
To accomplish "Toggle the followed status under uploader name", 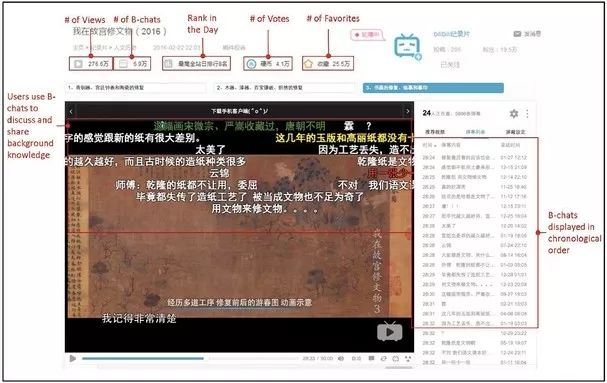I will pyautogui.click(x=450, y=65).
